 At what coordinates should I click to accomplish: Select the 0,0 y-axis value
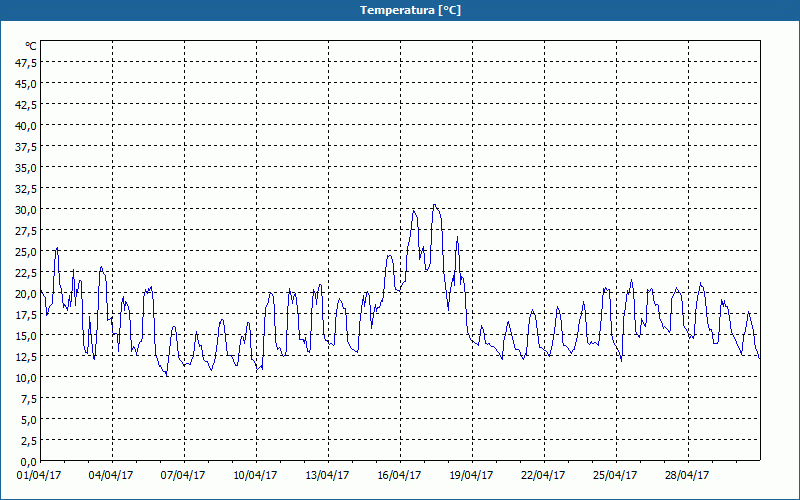[29, 462]
